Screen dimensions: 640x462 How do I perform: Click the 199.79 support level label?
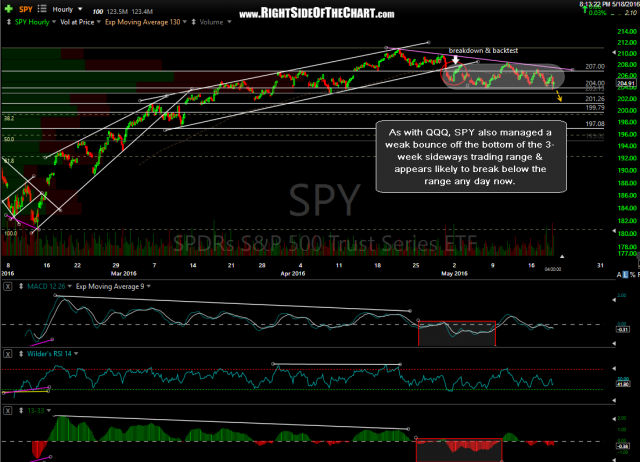(595, 108)
